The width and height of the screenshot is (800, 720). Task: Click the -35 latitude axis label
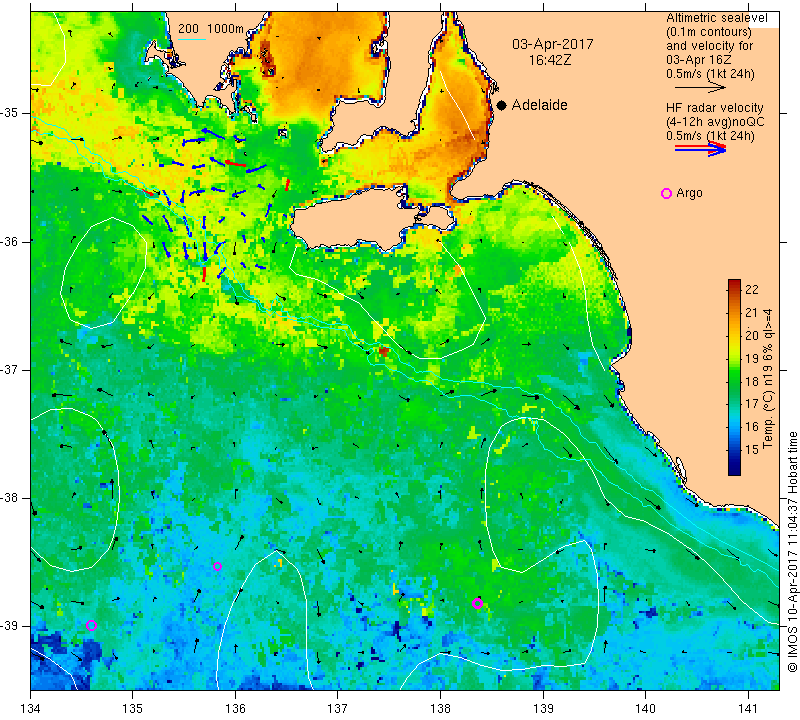(9, 113)
